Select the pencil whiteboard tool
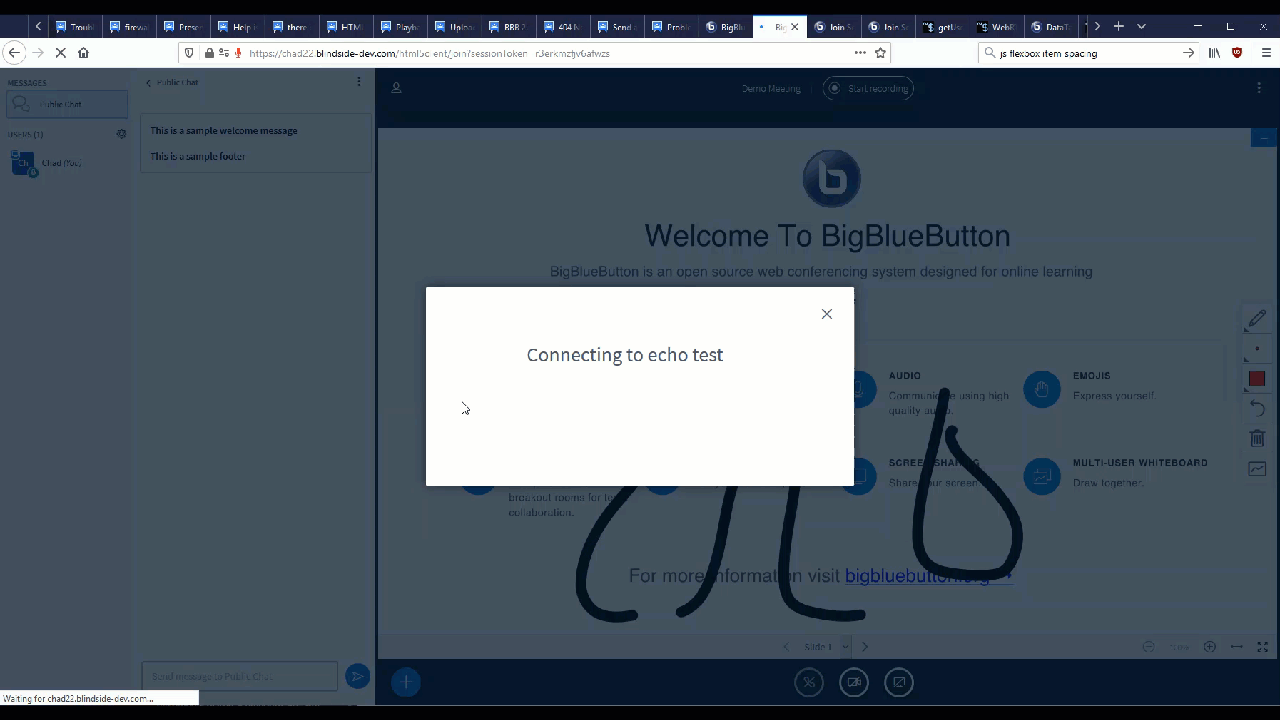The height and width of the screenshot is (720, 1280). click(1257, 319)
